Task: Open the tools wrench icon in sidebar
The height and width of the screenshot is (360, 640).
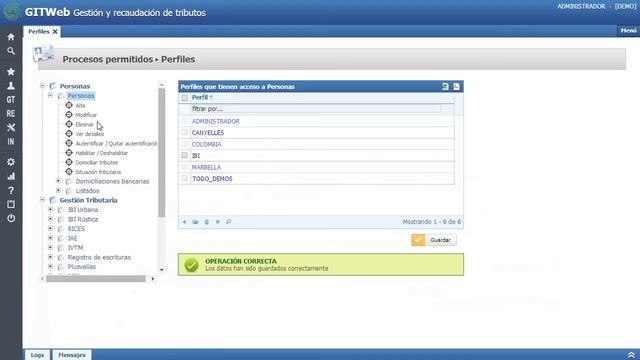Action: pyautogui.click(x=11, y=127)
